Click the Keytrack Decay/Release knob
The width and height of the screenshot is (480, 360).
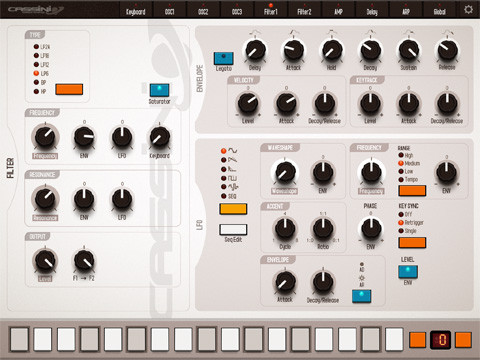pyautogui.click(x=447, y=103)
